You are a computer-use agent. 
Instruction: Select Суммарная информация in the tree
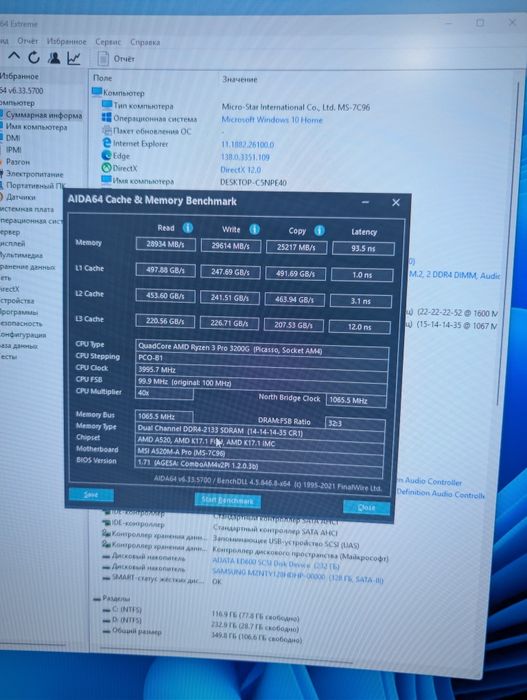click(x=42, y=115)
